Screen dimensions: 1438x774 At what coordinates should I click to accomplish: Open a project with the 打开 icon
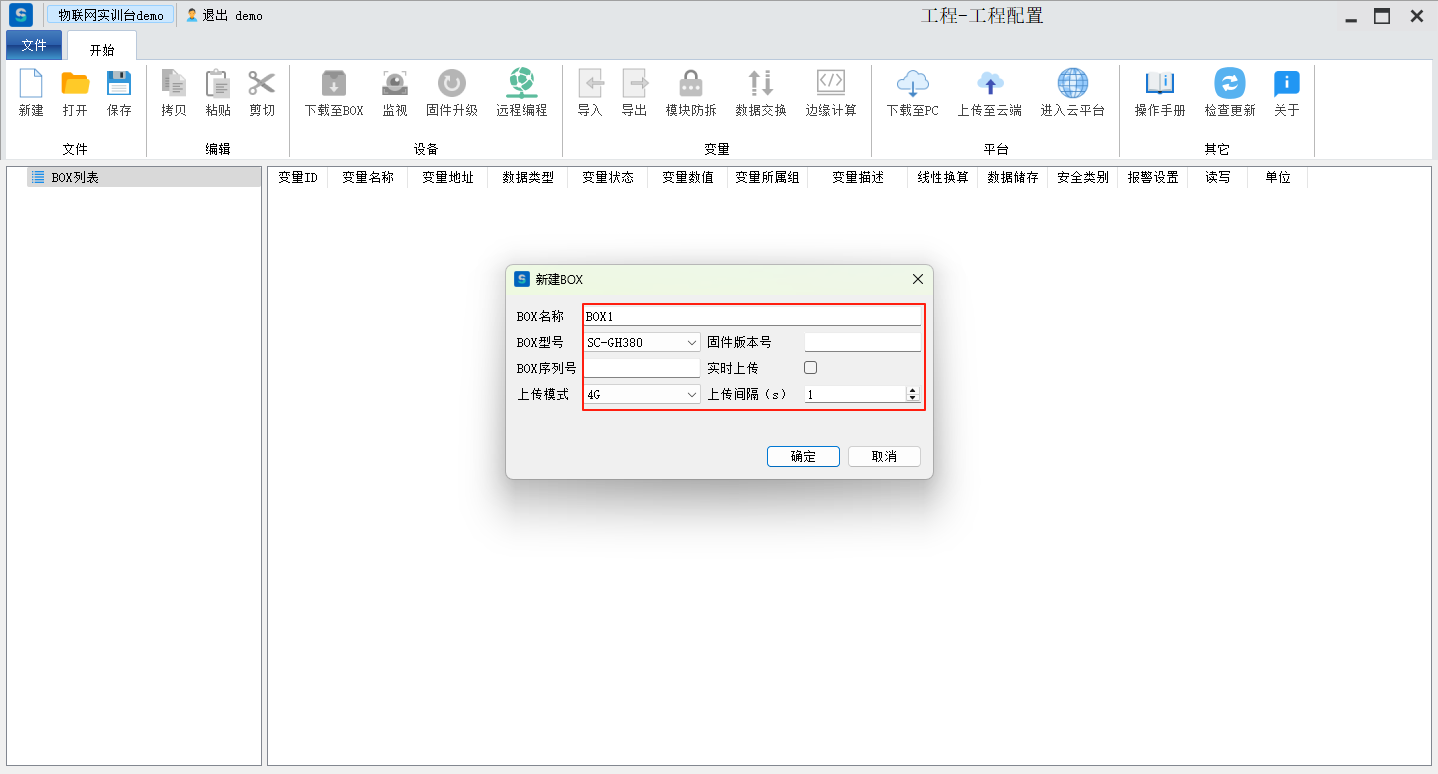pyautogui.click(x=75, y=84)
